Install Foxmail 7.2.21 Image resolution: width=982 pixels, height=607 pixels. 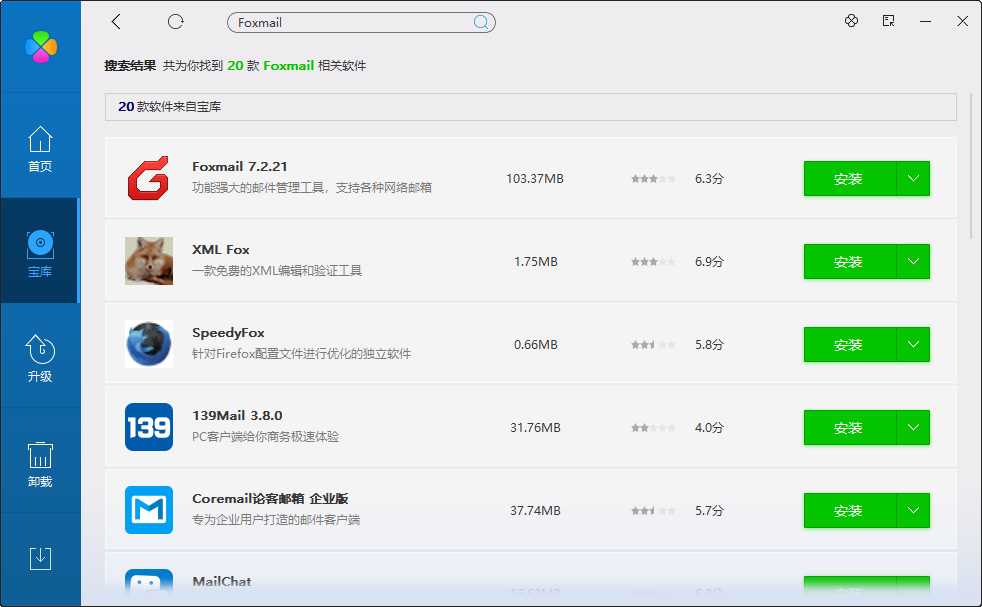tap(849, 179)
